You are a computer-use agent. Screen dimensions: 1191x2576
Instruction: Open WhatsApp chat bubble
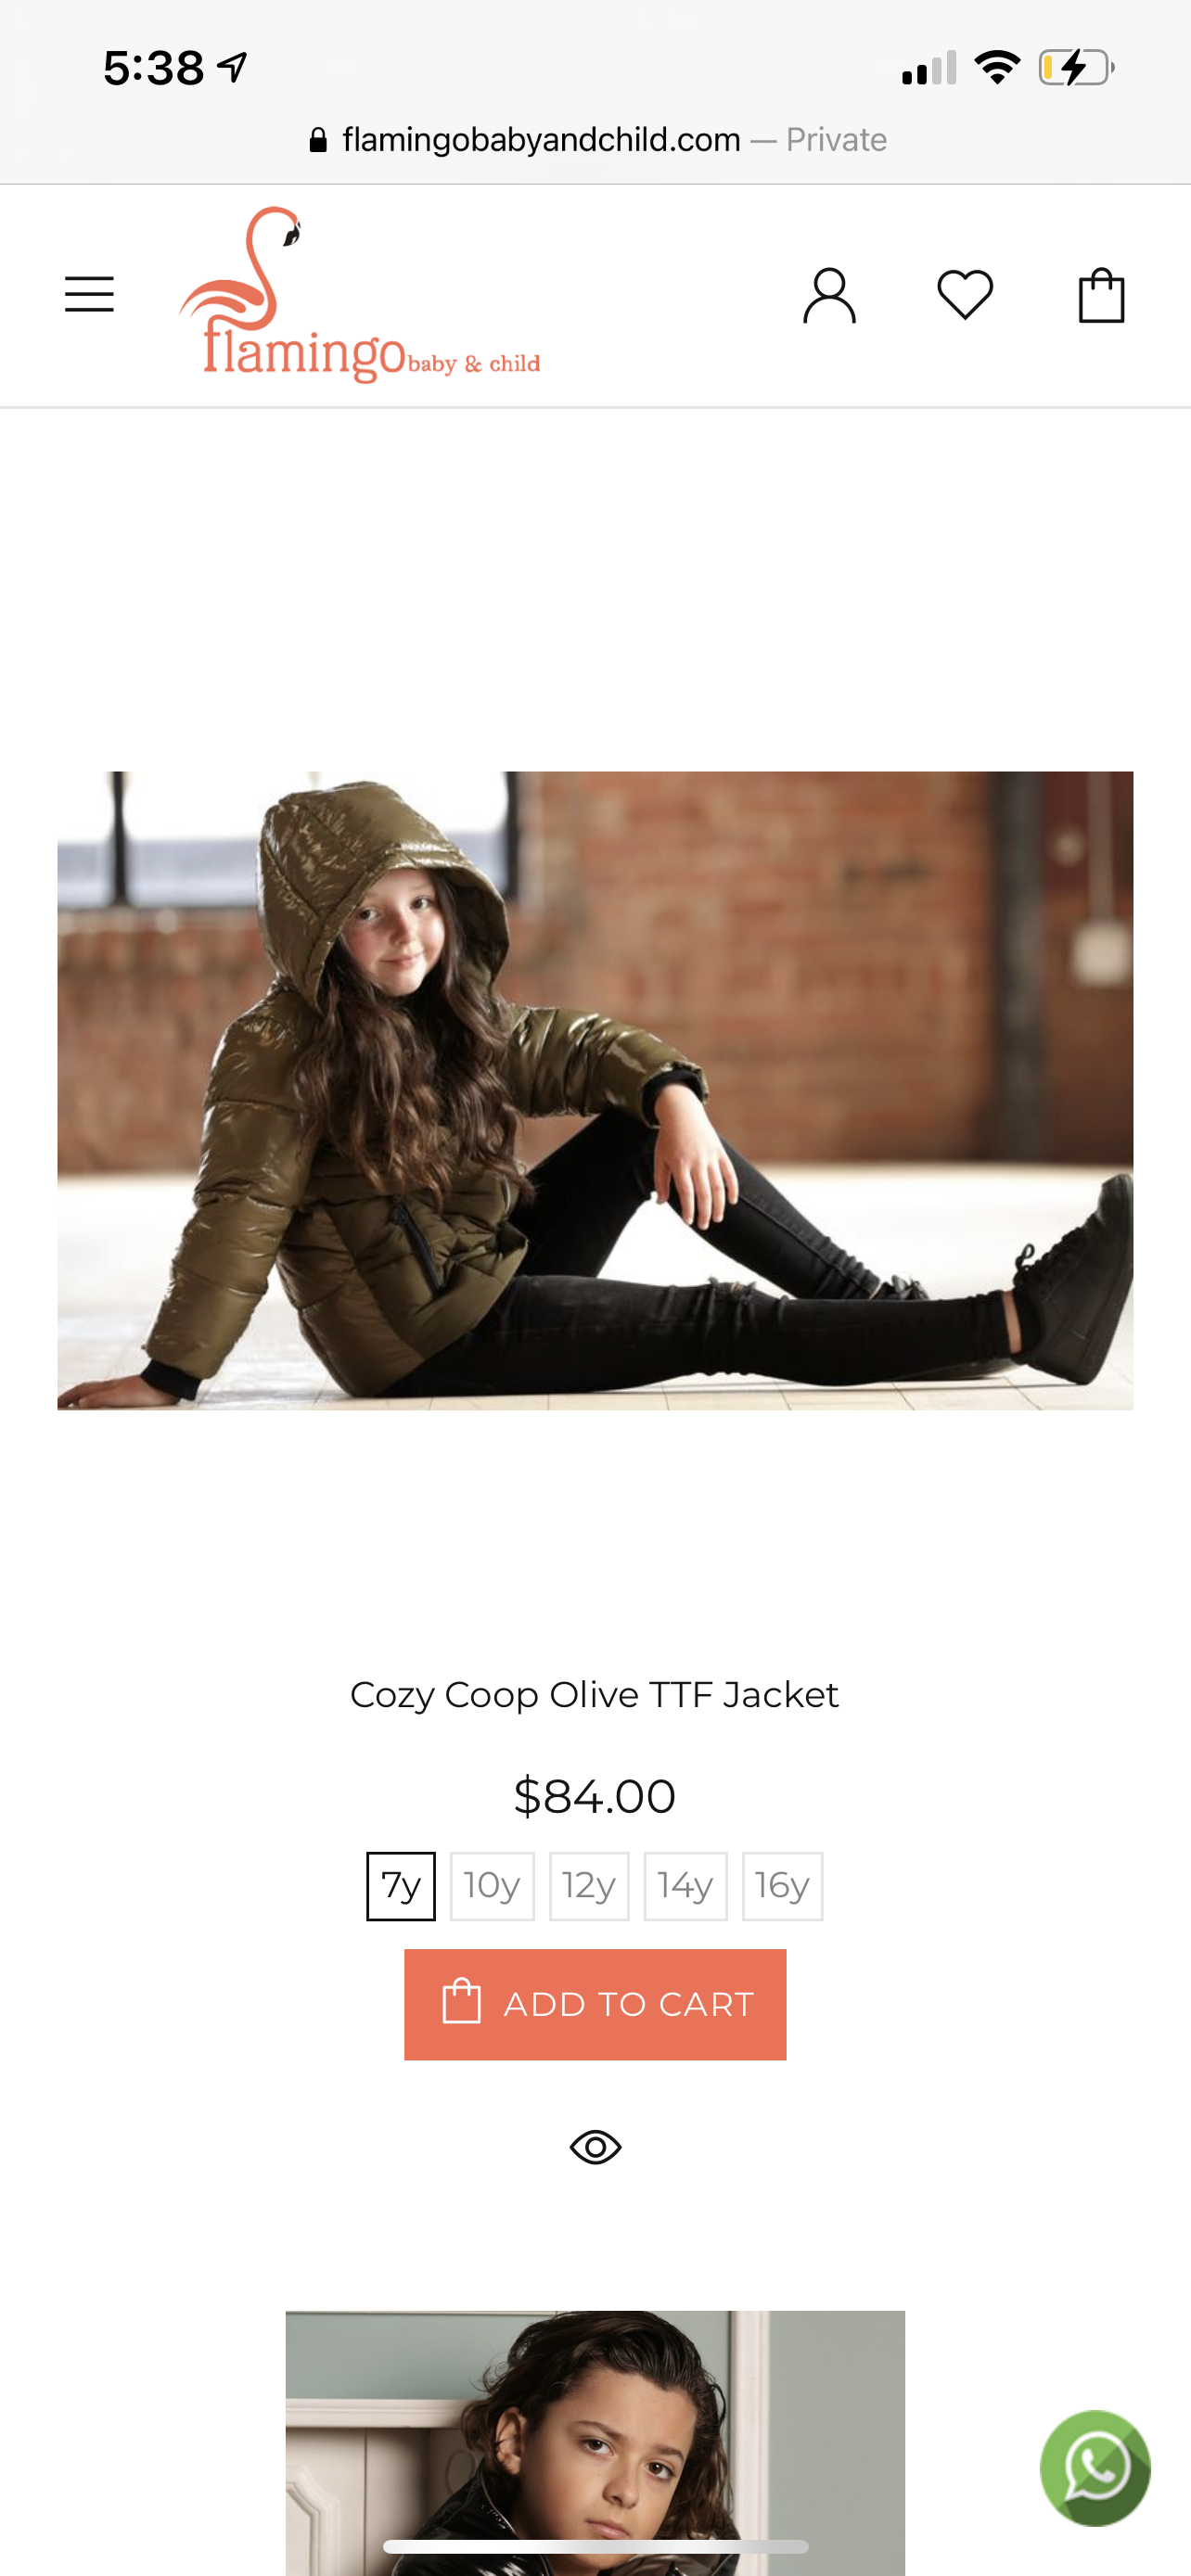(1095, 2468)
